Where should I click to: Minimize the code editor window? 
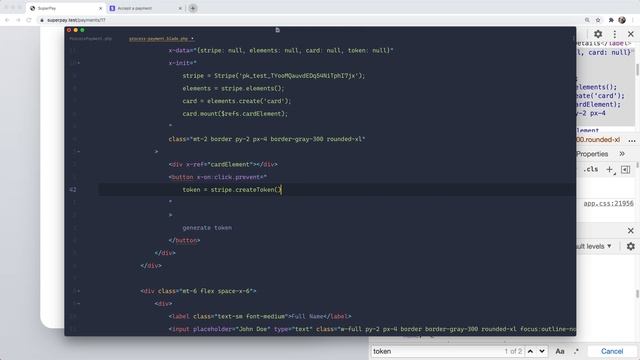point(76,30)
